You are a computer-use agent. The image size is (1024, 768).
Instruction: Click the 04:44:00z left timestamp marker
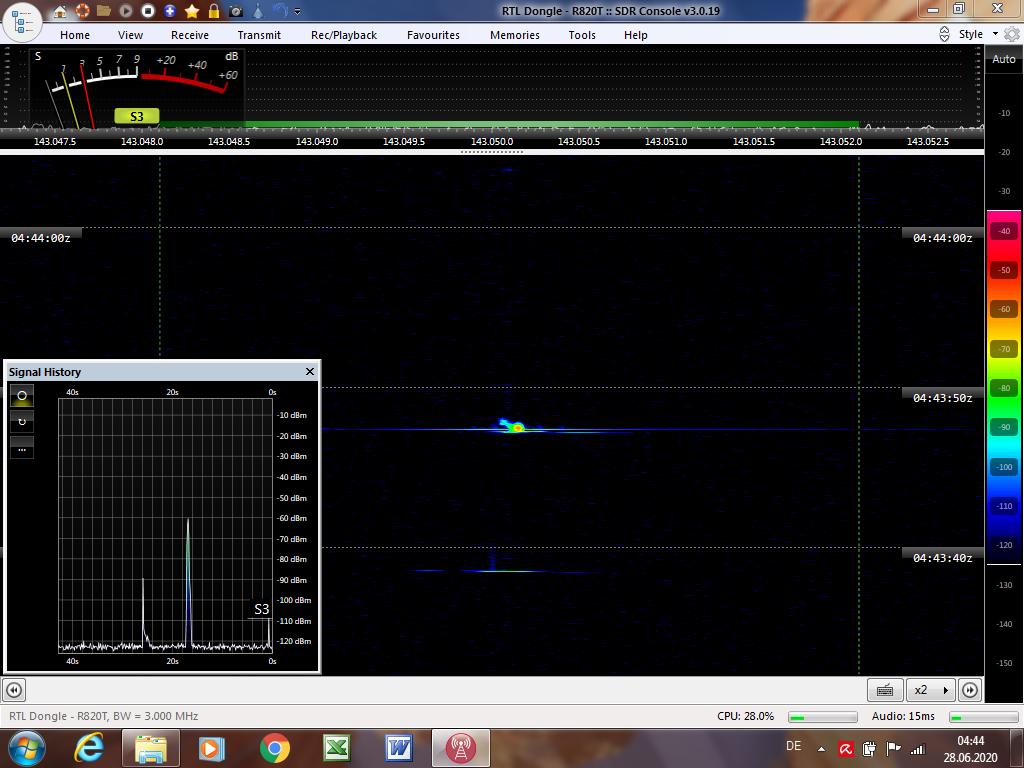(40, 238)
